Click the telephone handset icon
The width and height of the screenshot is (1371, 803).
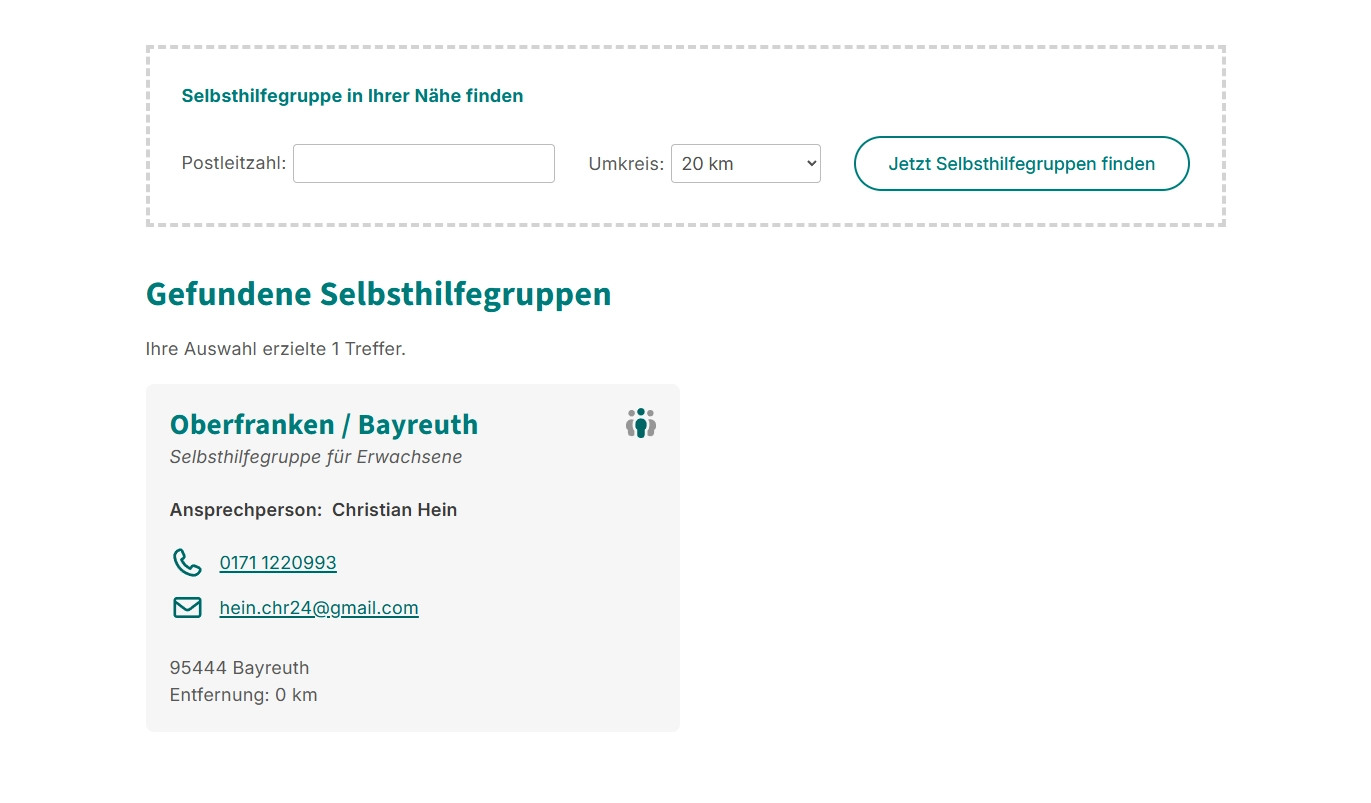(187, 562)
